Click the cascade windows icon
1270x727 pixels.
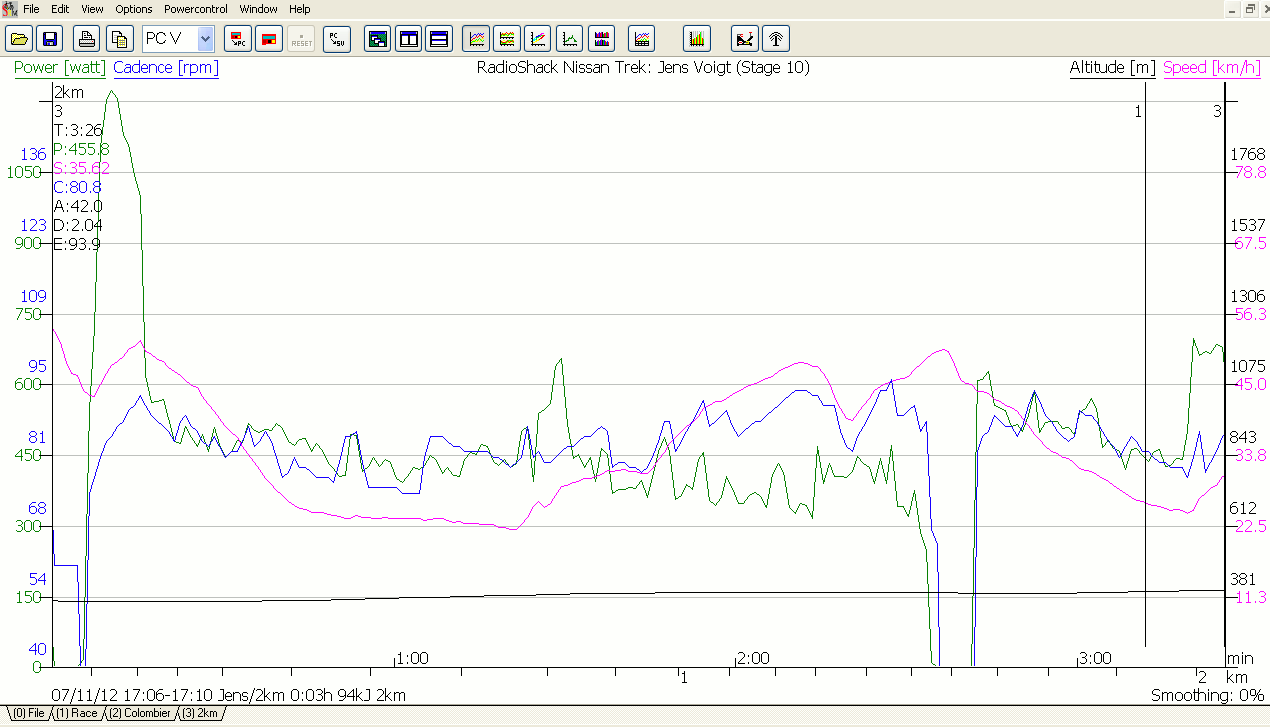[x=378, y=39]
